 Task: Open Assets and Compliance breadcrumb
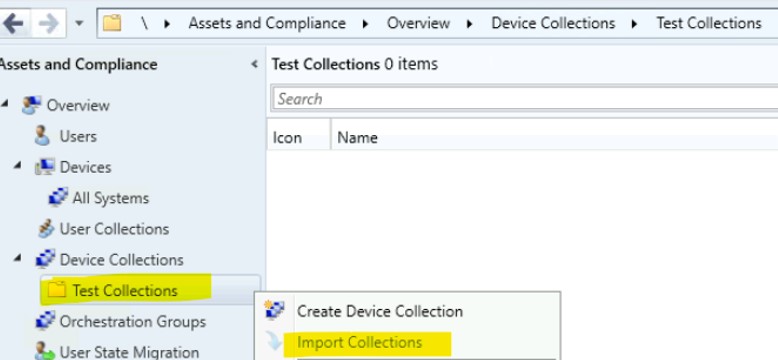(267, 23)
